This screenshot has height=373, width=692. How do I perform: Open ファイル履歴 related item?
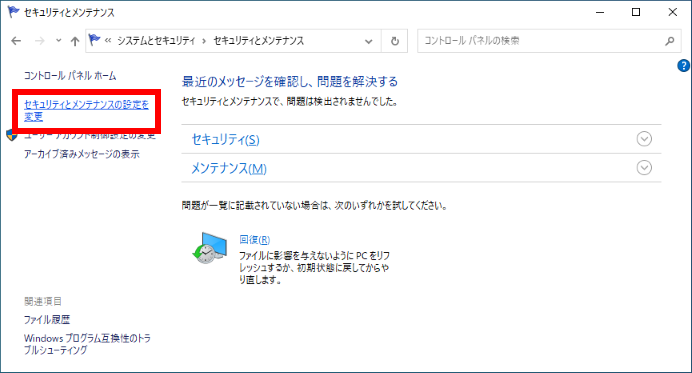pyautogui.click(x=47, y=320)
